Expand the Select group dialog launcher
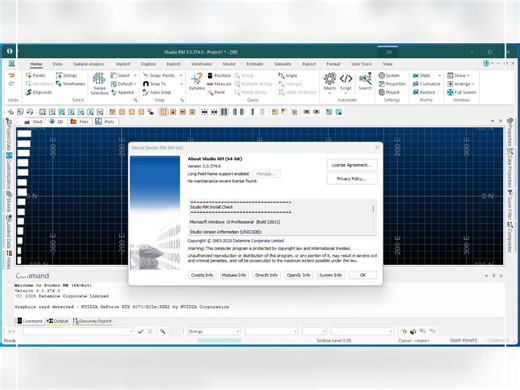The width and height of the screenshot is (520, 390). pyautogui.click(x=136, y=100)
